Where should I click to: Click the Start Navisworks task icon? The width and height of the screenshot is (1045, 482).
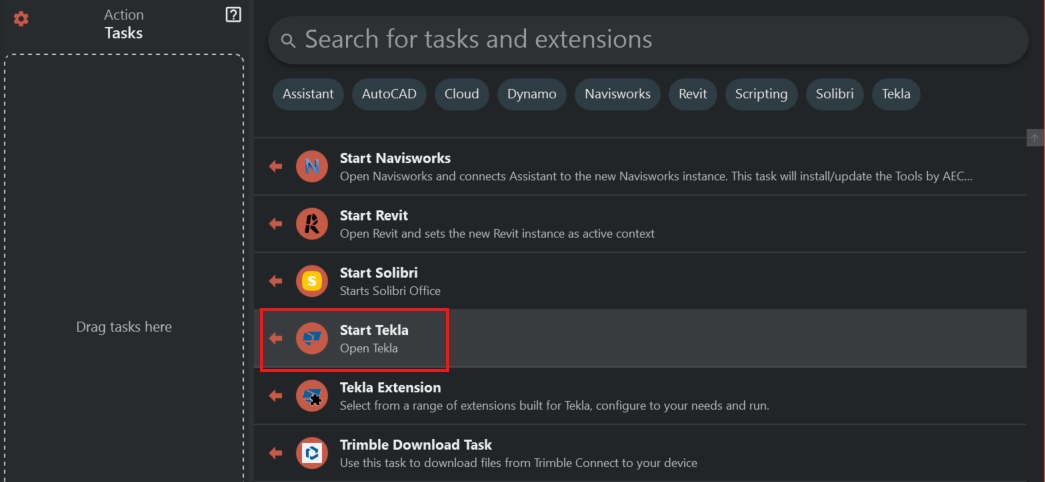(x=312, y=166)
